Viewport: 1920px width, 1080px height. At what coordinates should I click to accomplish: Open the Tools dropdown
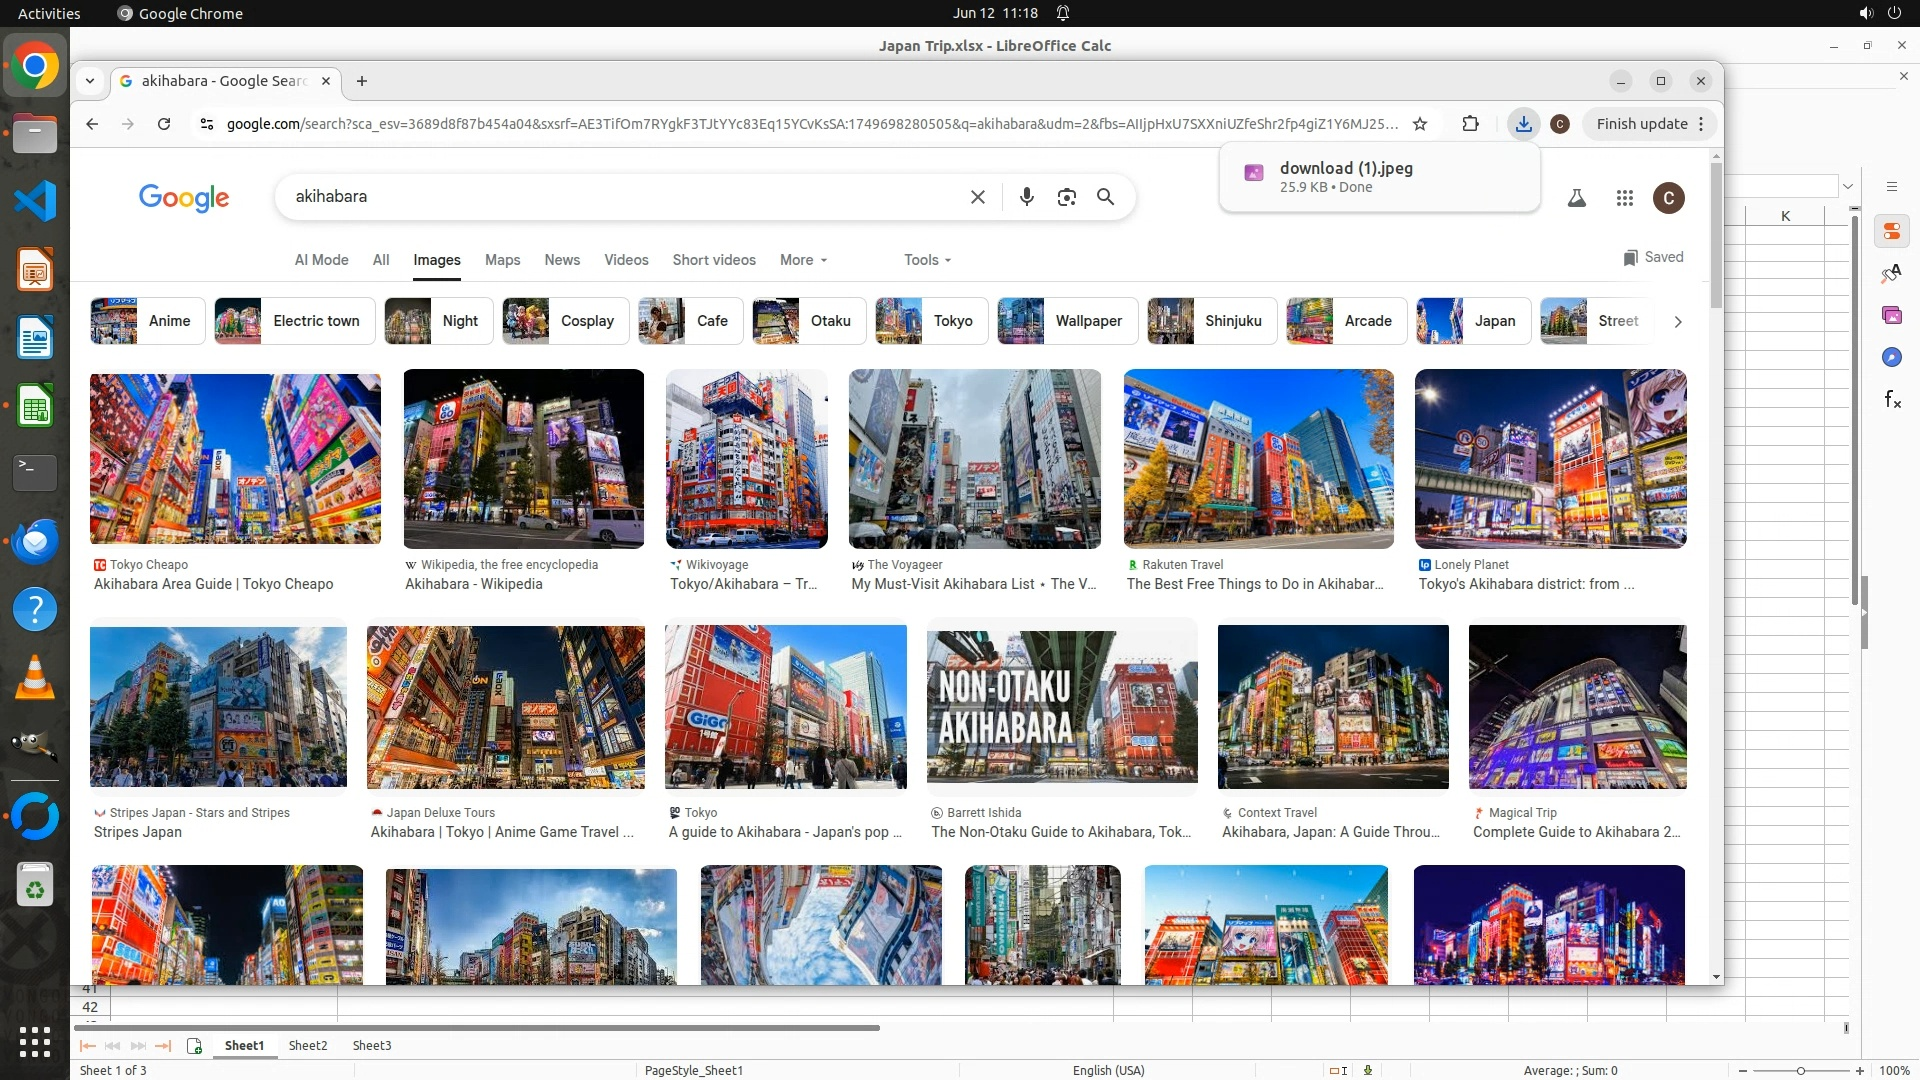click(x=927, y=260)
